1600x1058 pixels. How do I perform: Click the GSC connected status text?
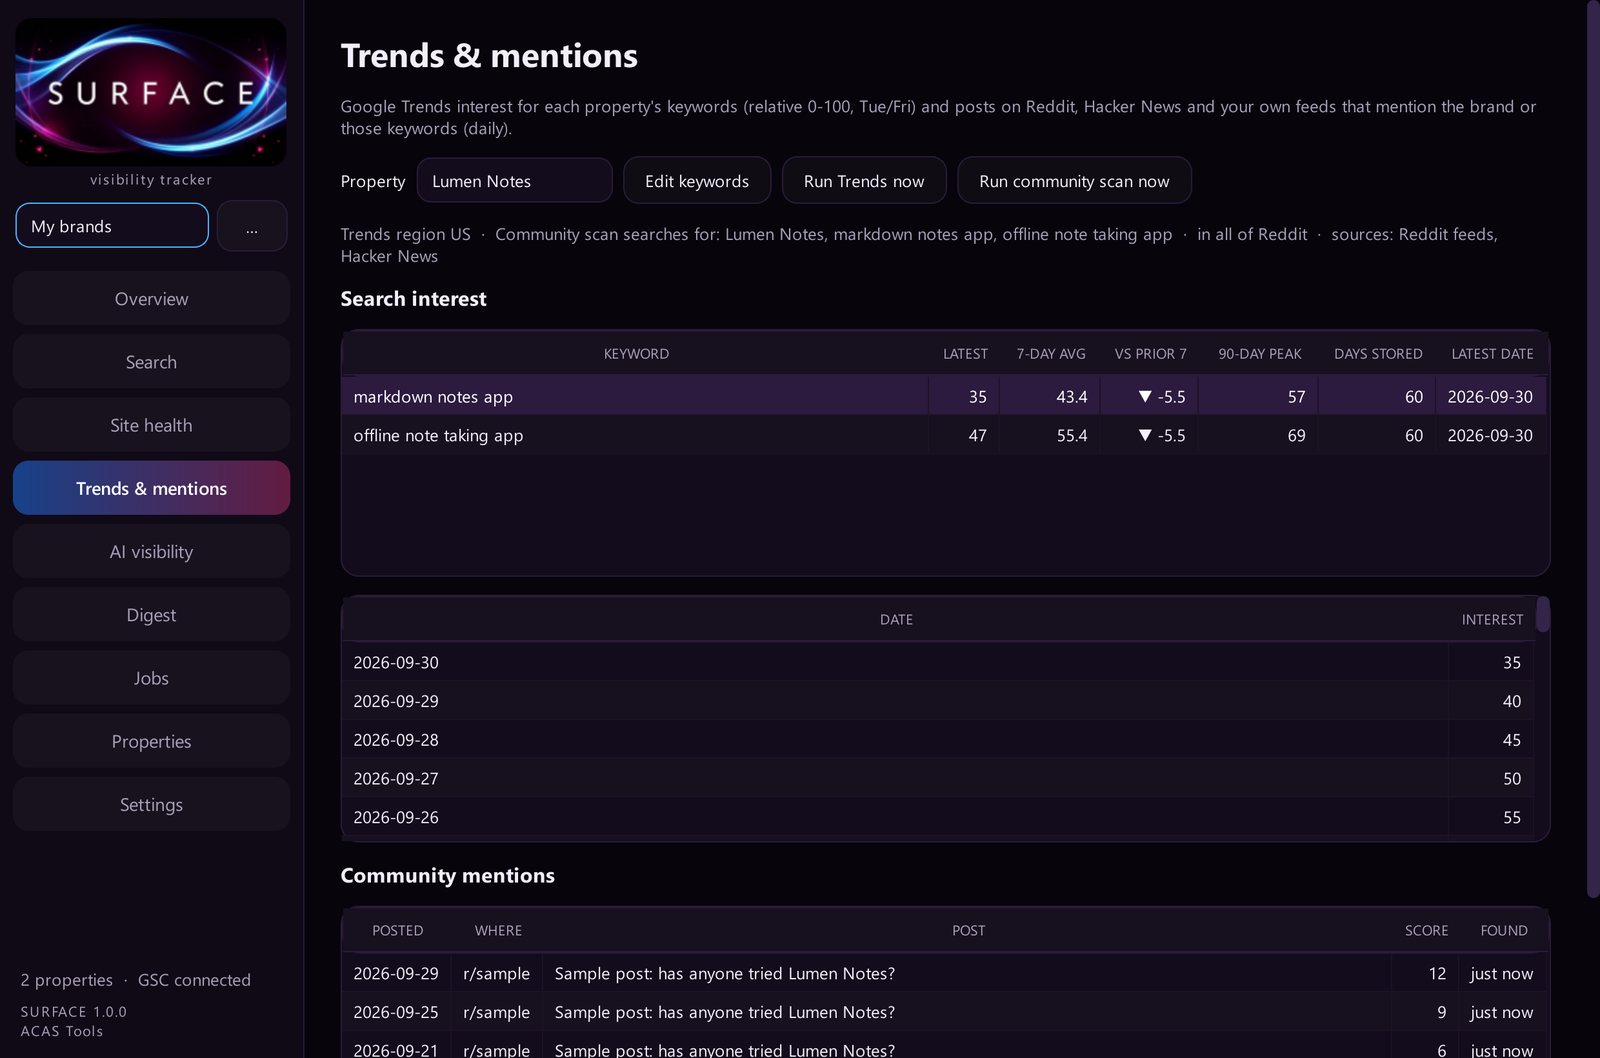(x=194, y=980)
